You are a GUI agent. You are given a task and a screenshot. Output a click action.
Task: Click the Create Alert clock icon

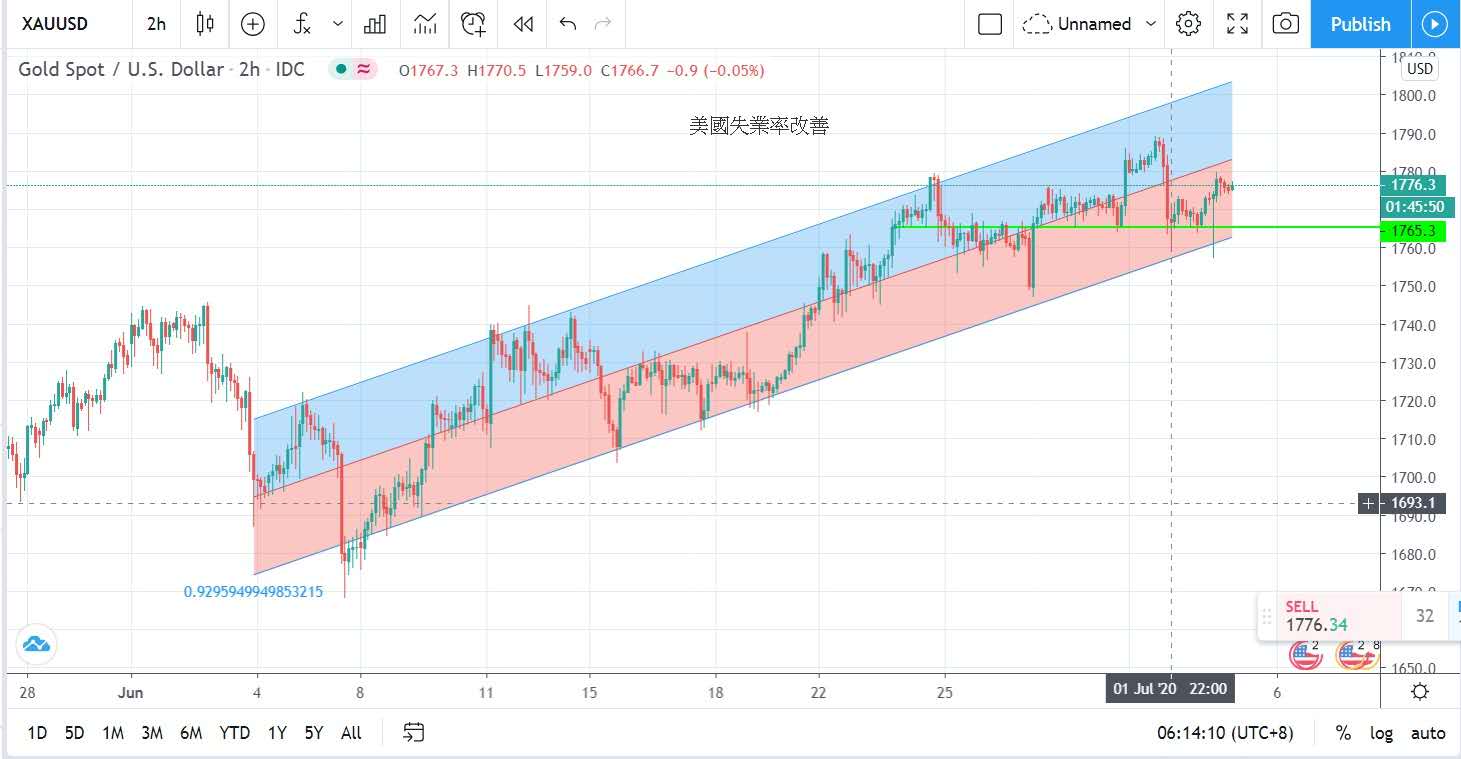tap(473, 24)
